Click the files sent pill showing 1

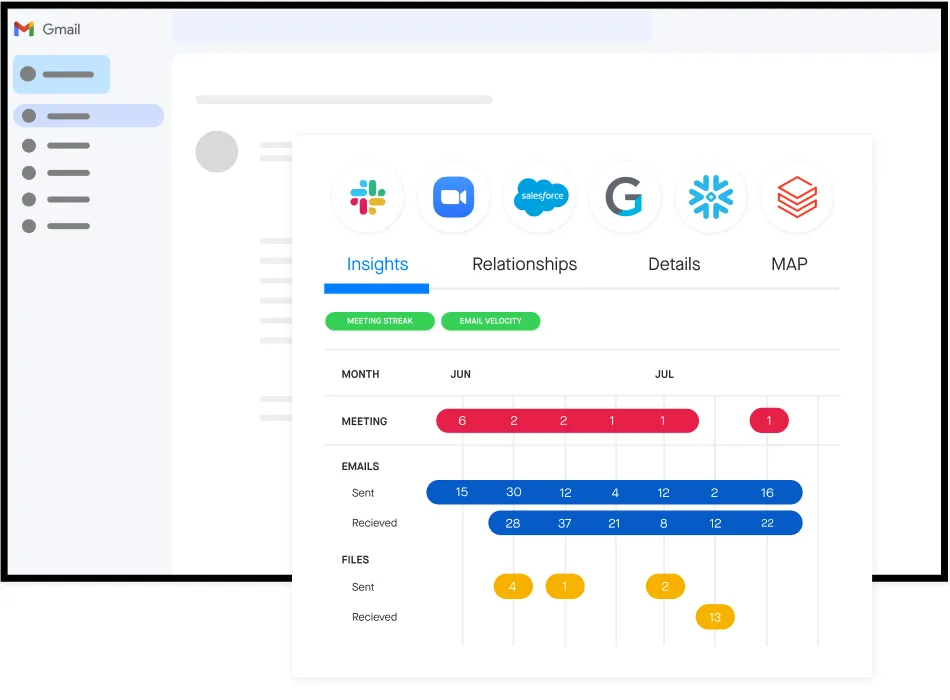565,586
